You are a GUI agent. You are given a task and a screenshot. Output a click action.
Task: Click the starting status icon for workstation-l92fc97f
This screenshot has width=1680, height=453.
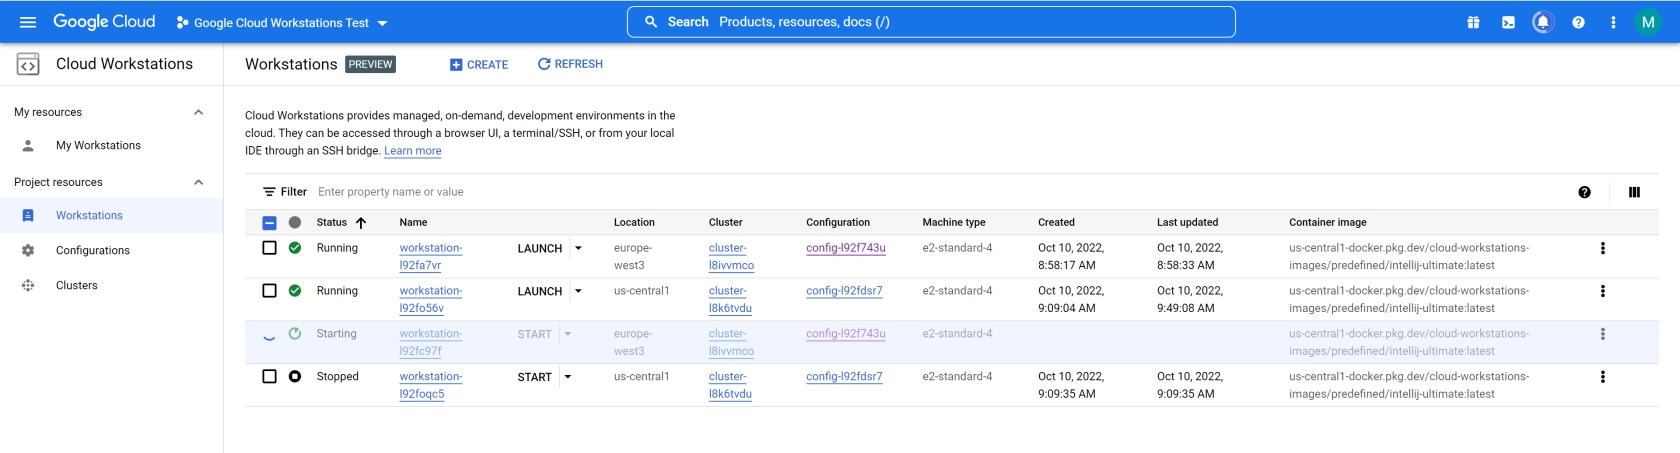[295, 334]
